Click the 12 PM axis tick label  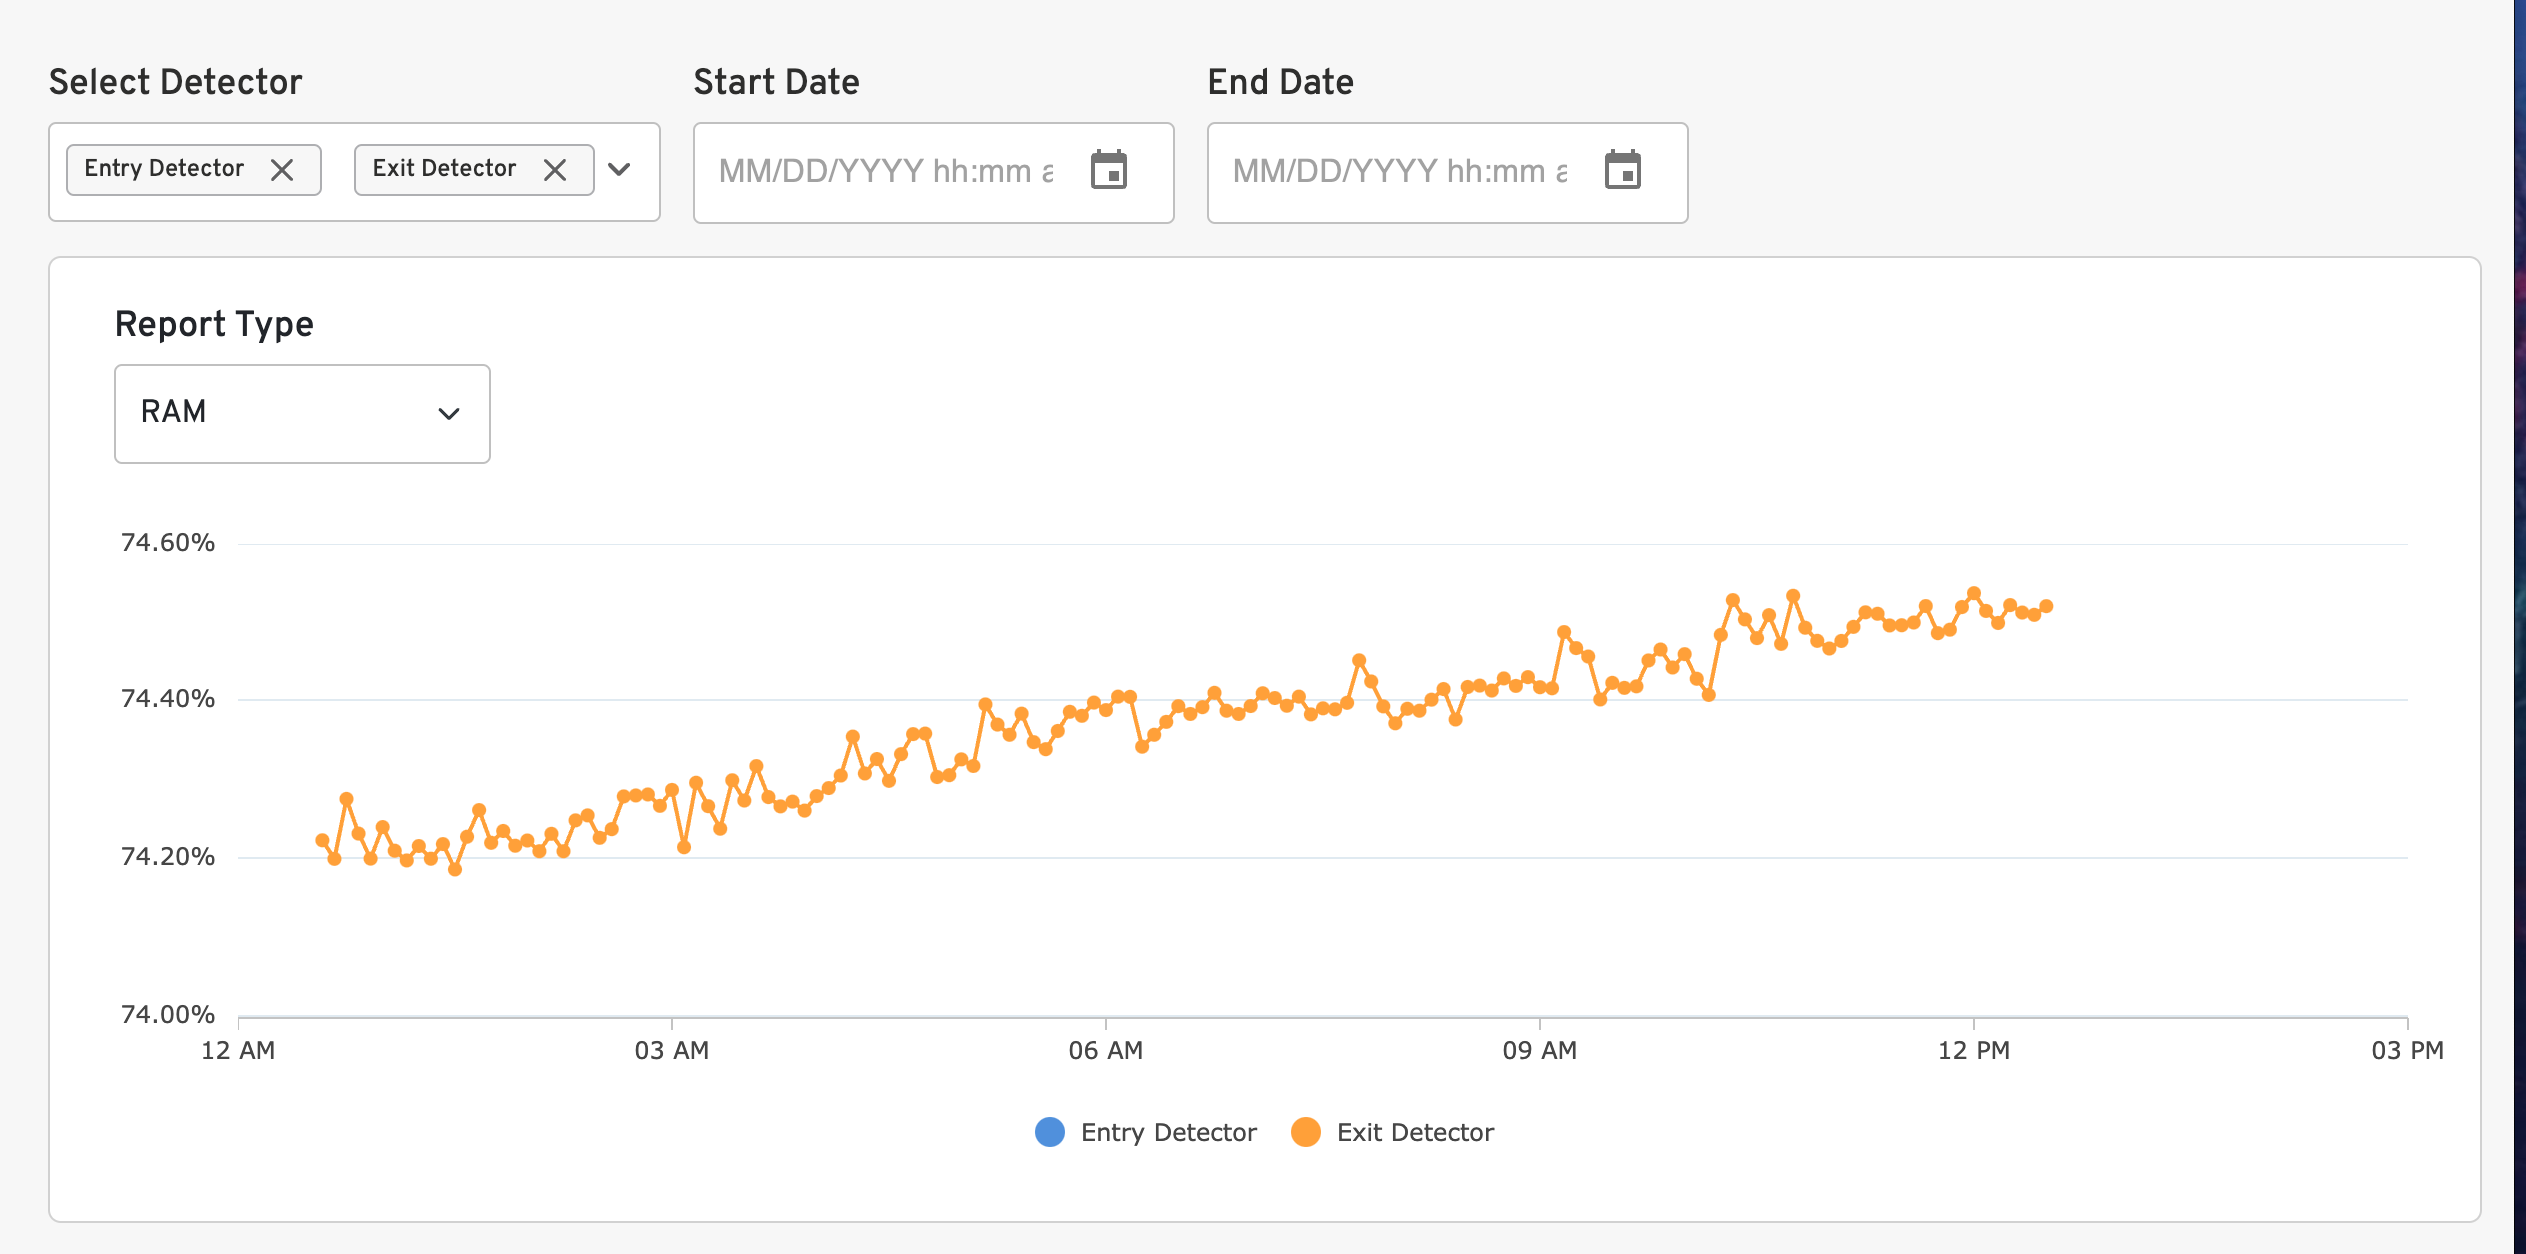pyautogui.click(x=1973, y=1050)
